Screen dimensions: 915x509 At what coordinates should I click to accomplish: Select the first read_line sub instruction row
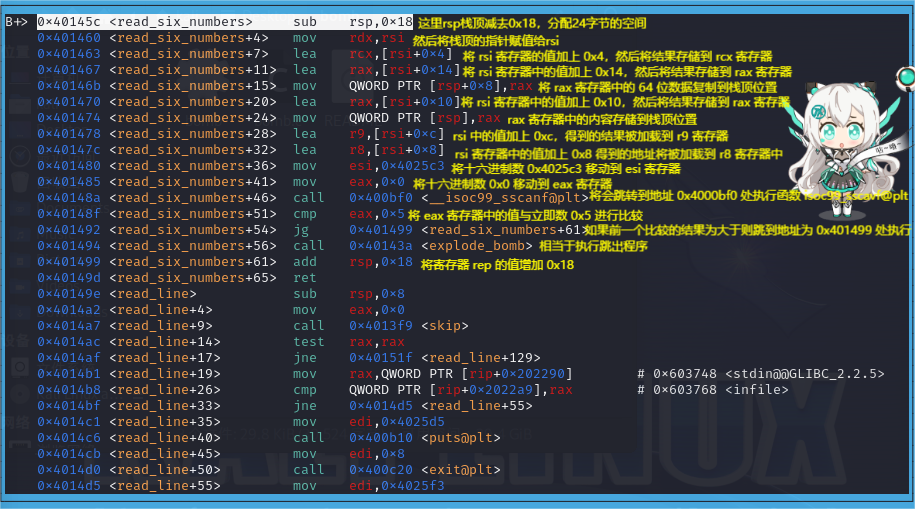[x=180, y=293]
